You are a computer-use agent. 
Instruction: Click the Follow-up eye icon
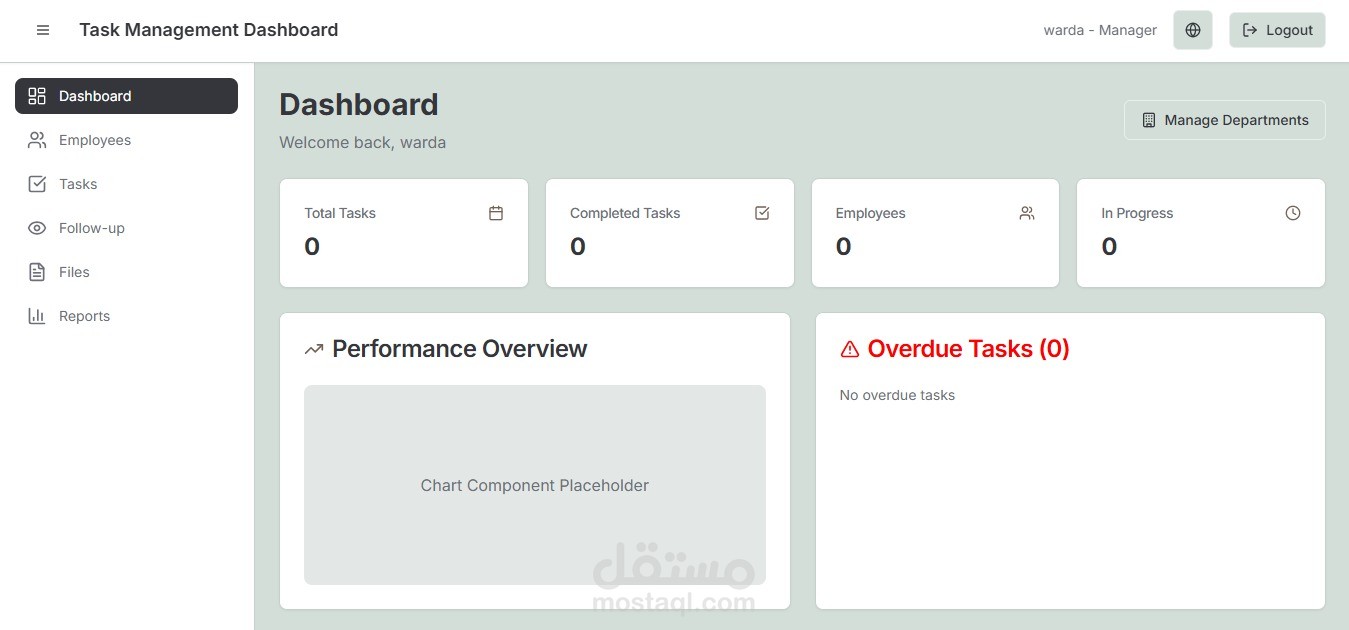[x=37, y=227]
